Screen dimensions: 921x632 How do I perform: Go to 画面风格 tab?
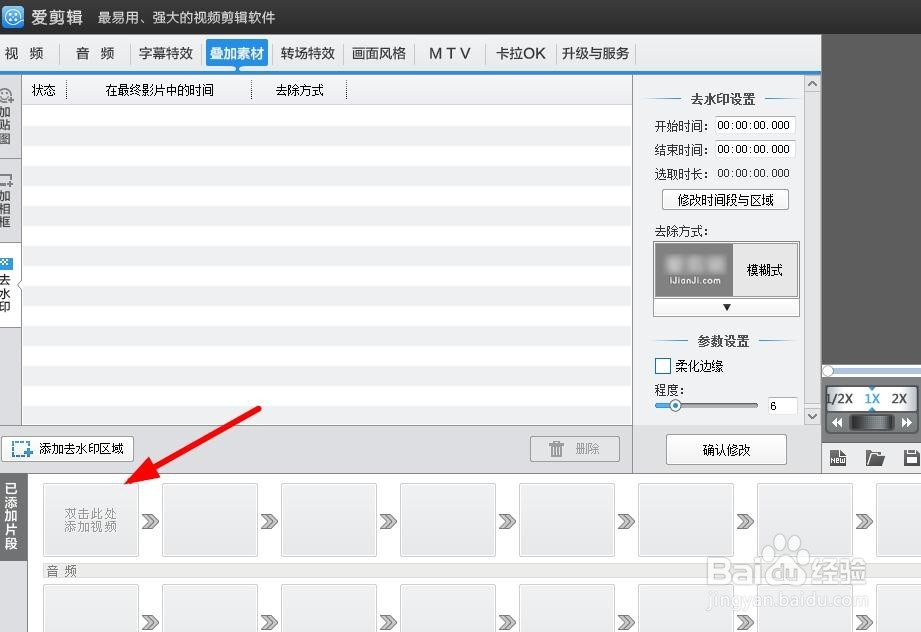tap(379, 53)
